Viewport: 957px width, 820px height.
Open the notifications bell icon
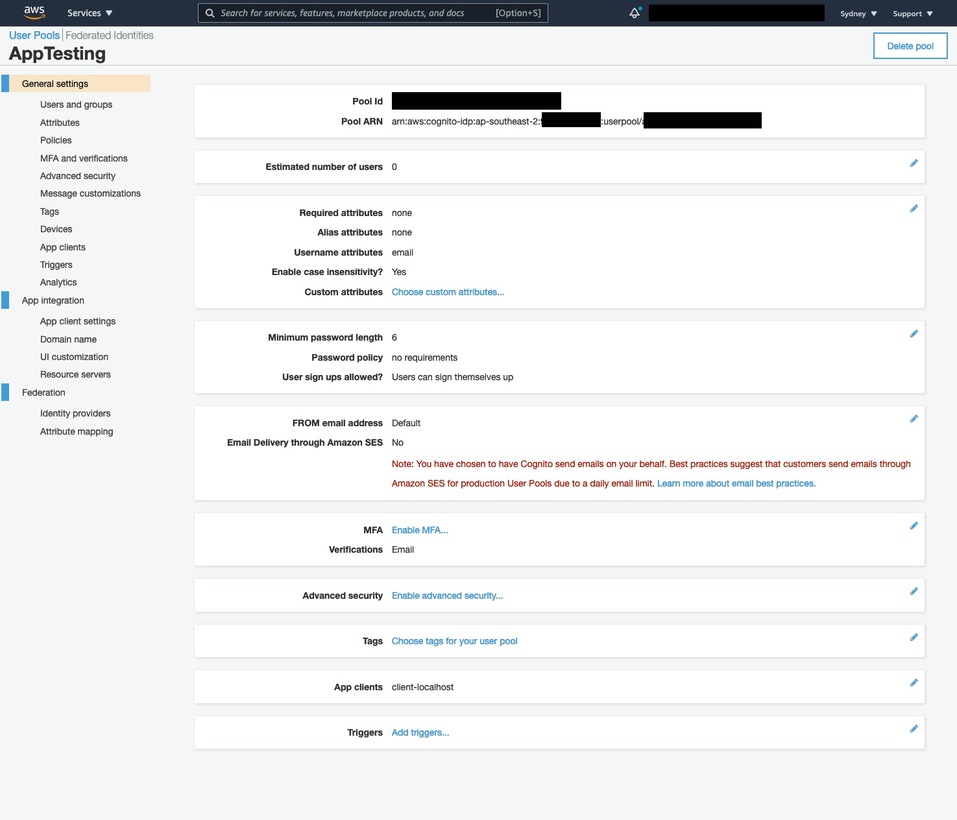point(635,13)
